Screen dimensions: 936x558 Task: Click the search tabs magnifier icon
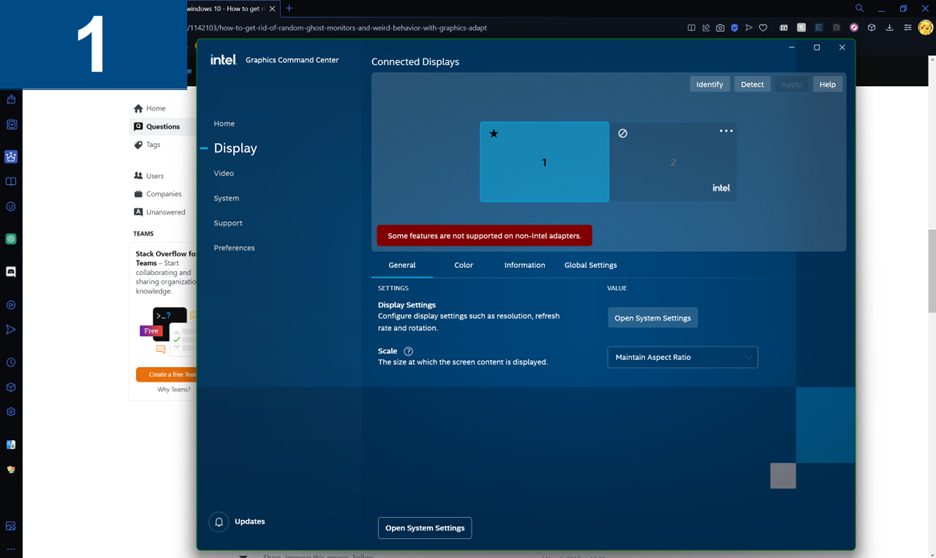point(859,8)
